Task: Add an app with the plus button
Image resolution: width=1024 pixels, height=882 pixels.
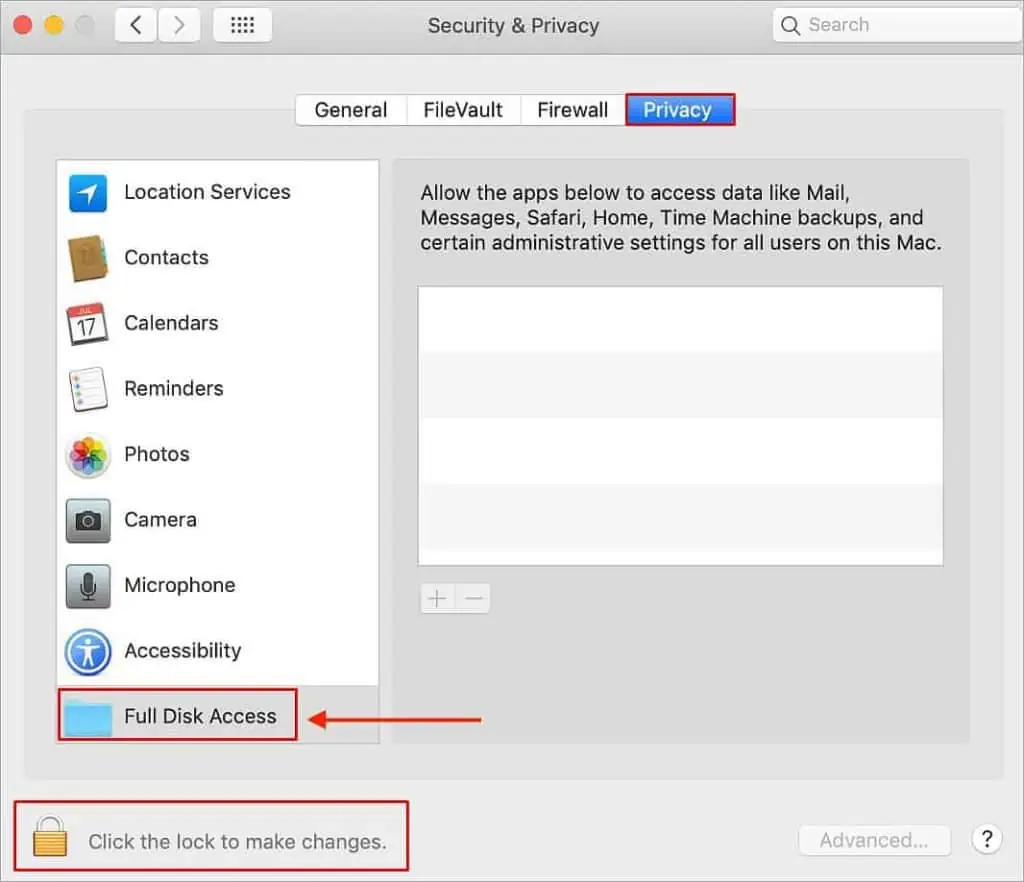Action: tap(437, 597)
